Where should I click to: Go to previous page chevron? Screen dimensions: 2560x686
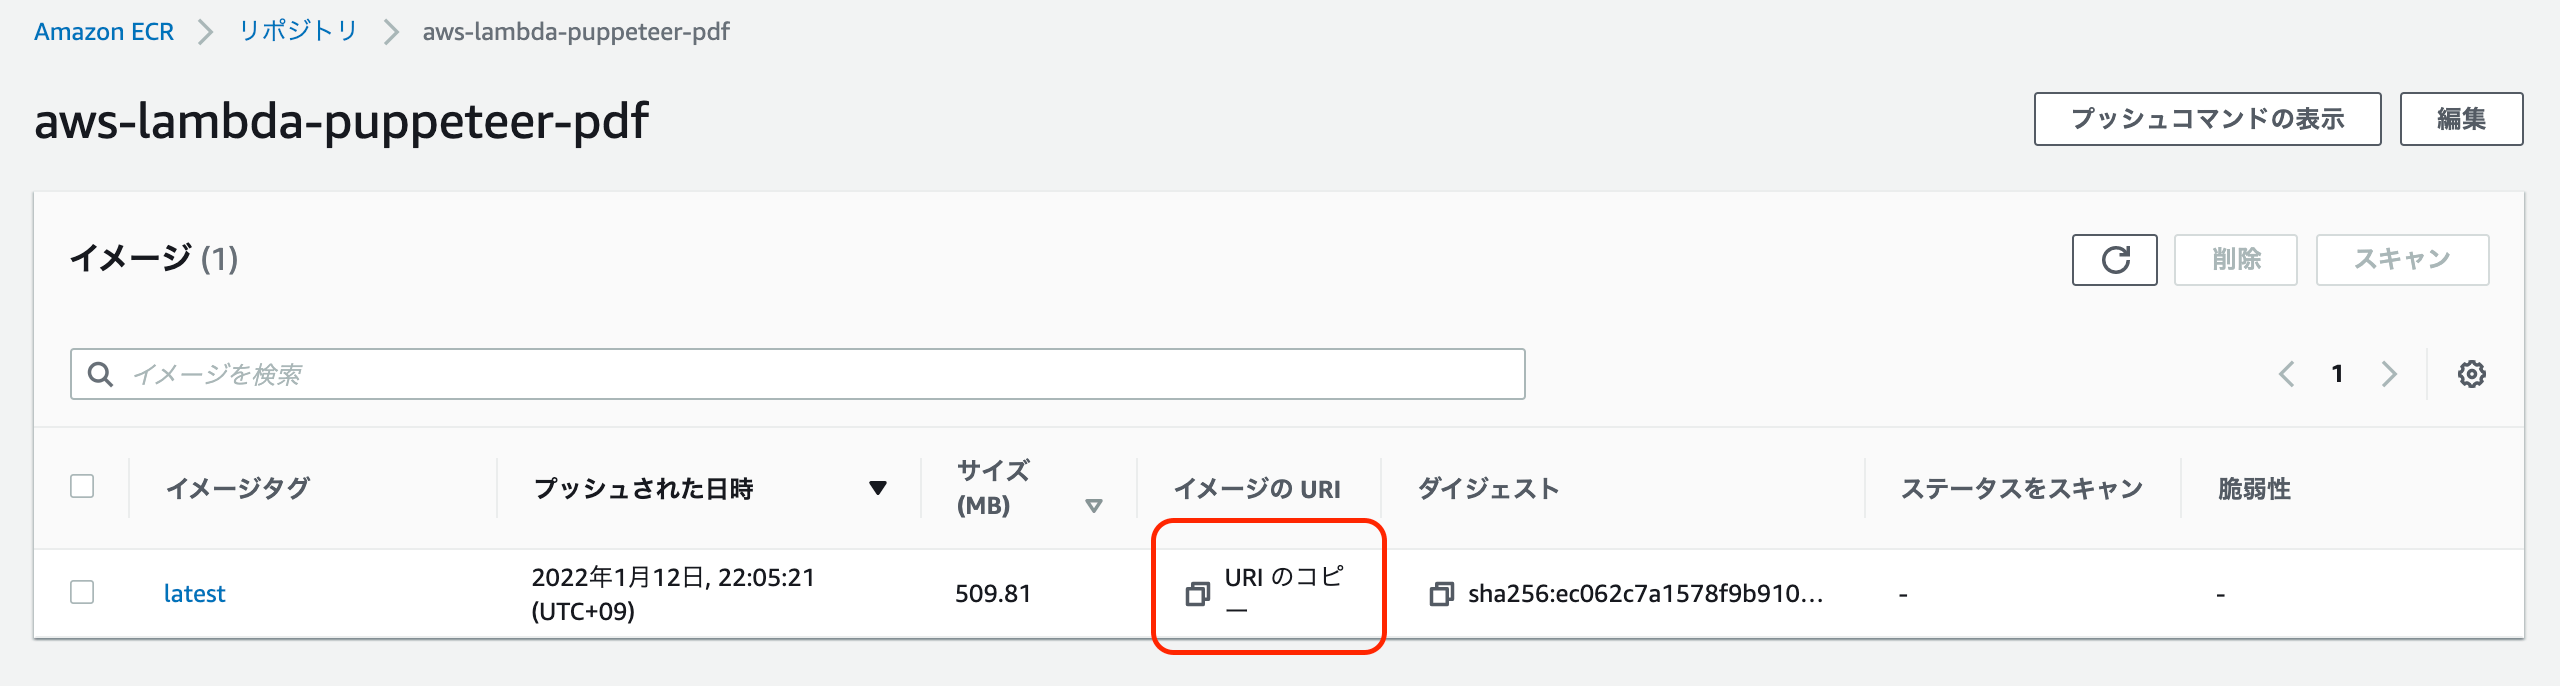[2286, 374]
